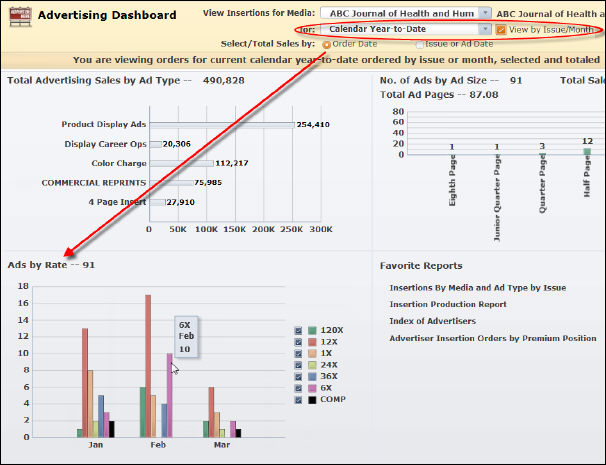Image resolution: width=606 pixels, height=465 pixels.
Task: Toggle the COMP legend checkbox
Action: pyautogui.click(x=298, y=400)
